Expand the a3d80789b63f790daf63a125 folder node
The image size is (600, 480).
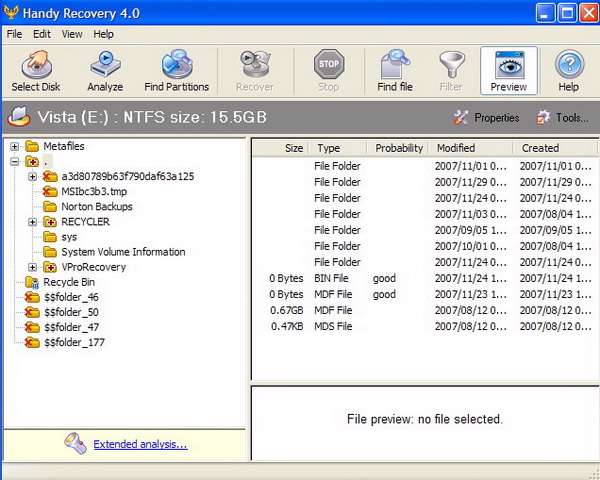click(33, 176)
